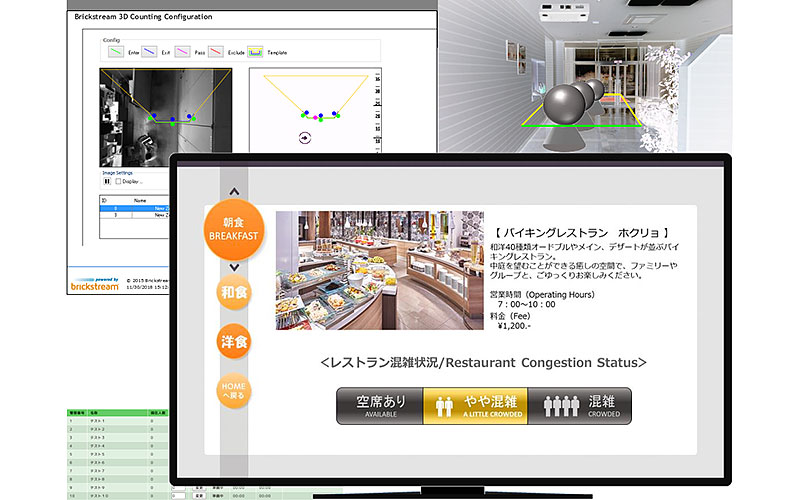The height and width of the screenshot is (500, 800).
Task: Click the down chevron below the Breakfast button
Action: point(234,267)
